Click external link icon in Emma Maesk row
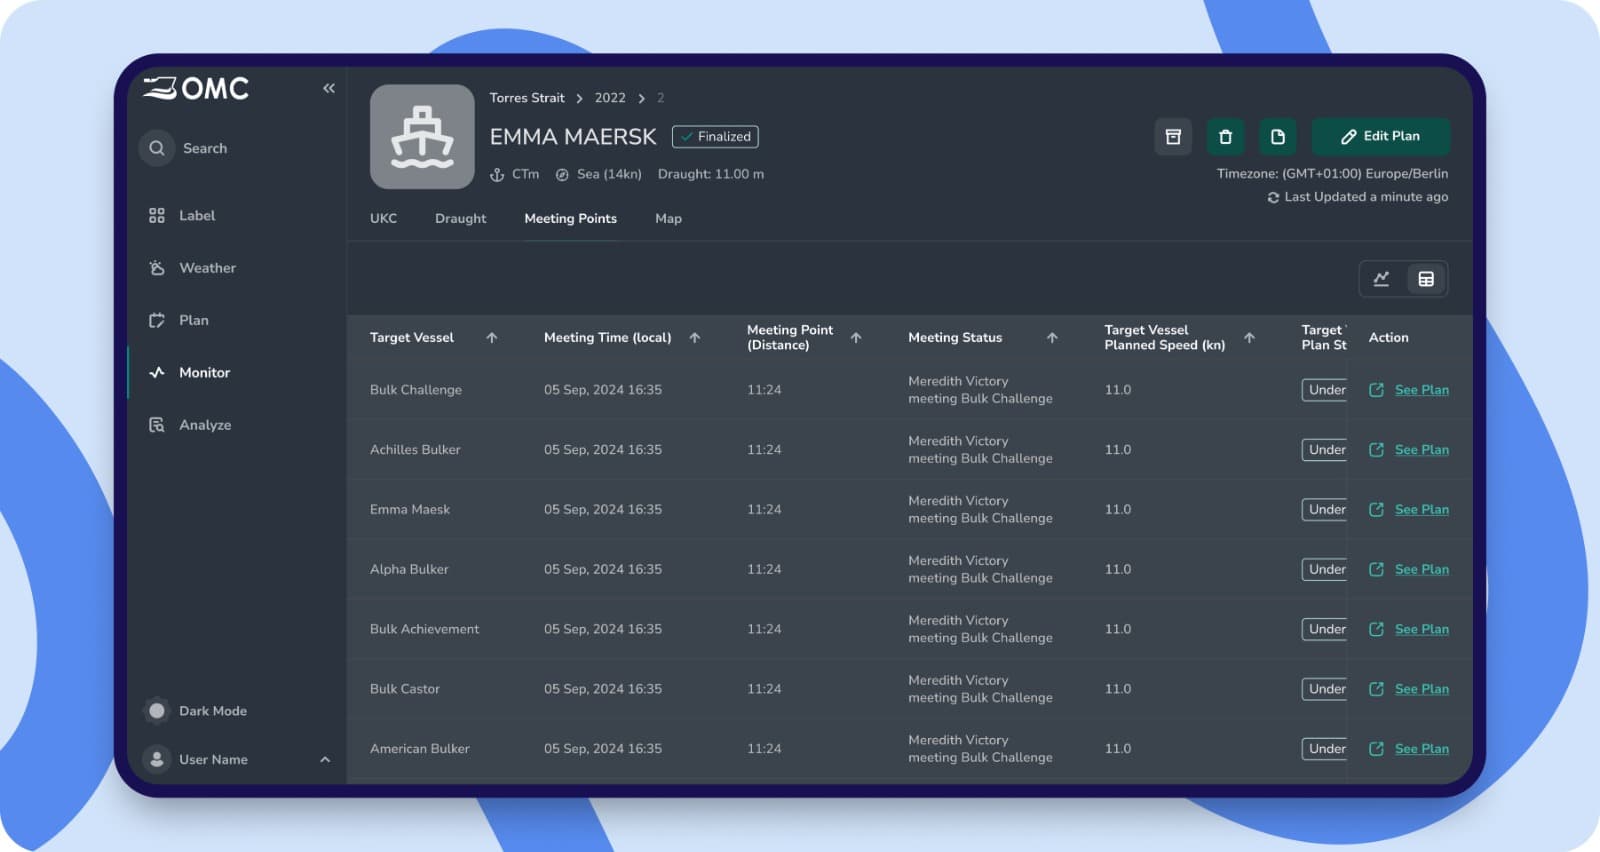1600x852 pixels. 1377,510
